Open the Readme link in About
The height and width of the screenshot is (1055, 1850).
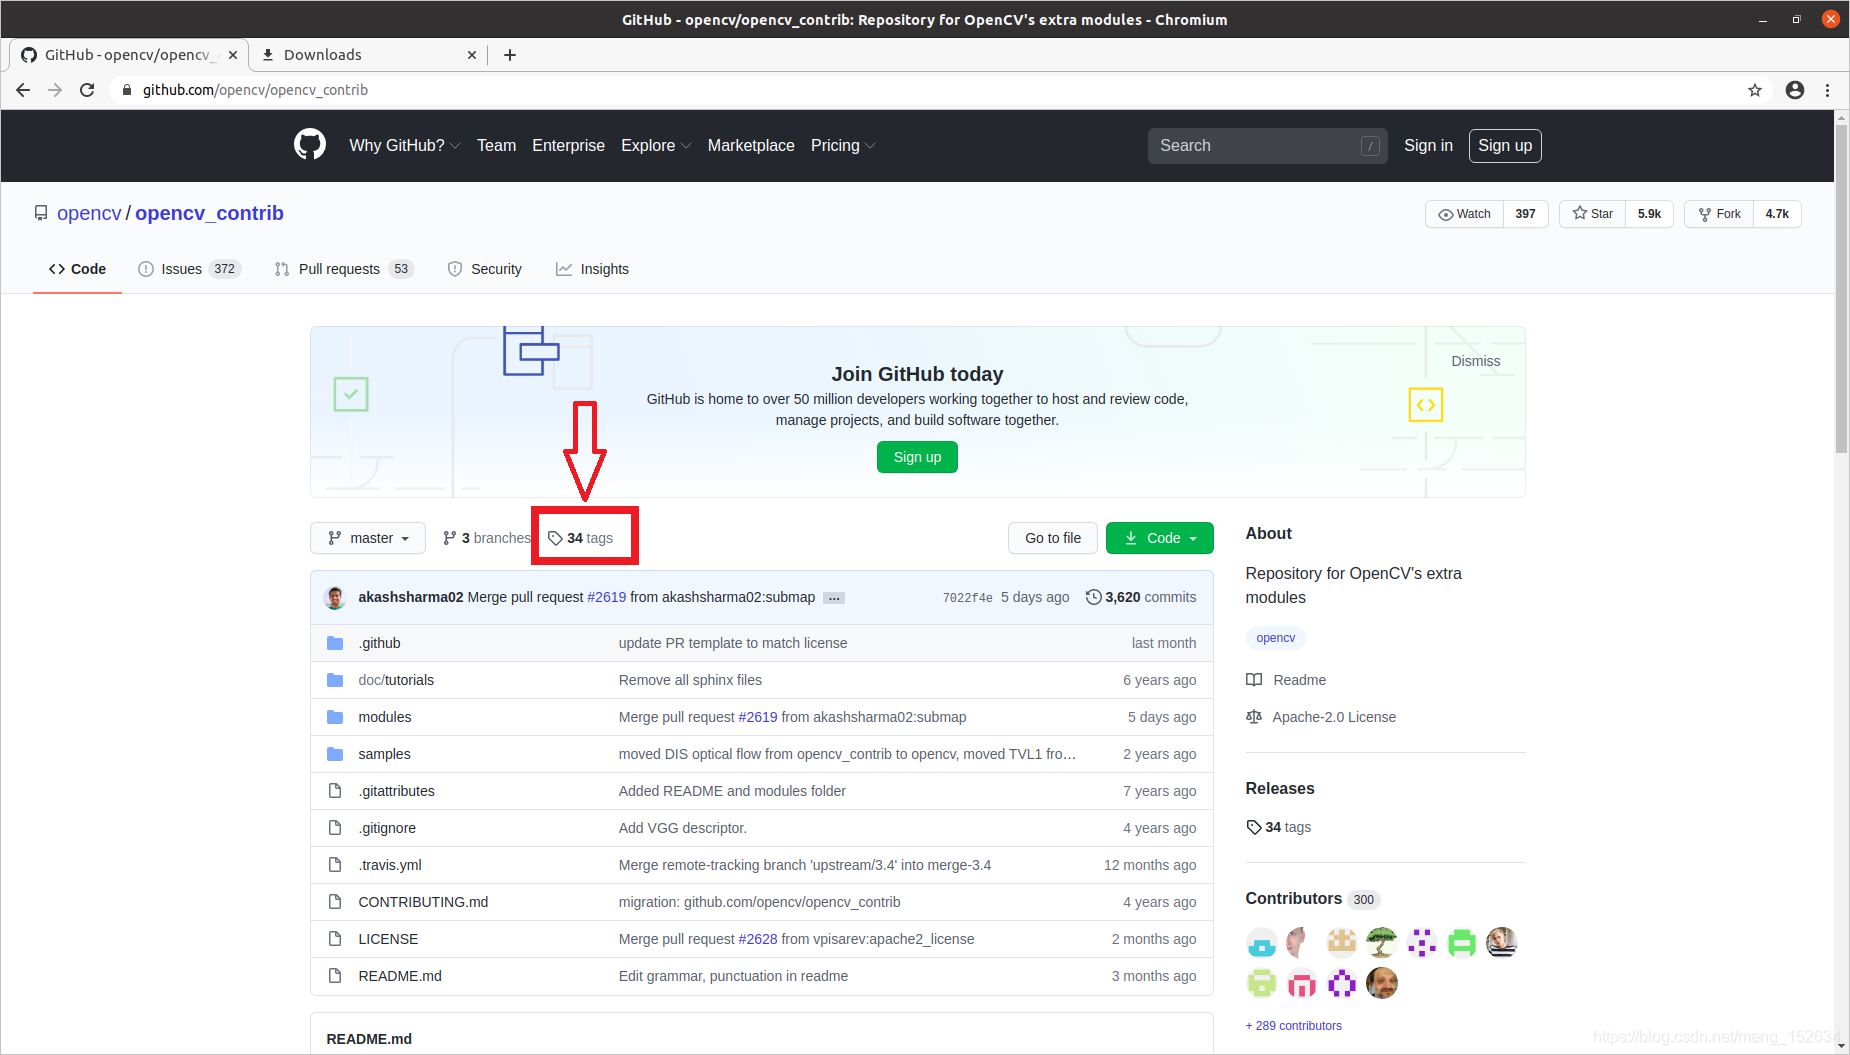(x=1286, y=680)
